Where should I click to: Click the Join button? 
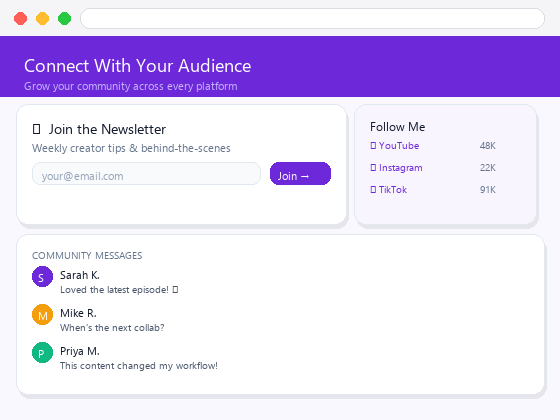tap(300, 174)
